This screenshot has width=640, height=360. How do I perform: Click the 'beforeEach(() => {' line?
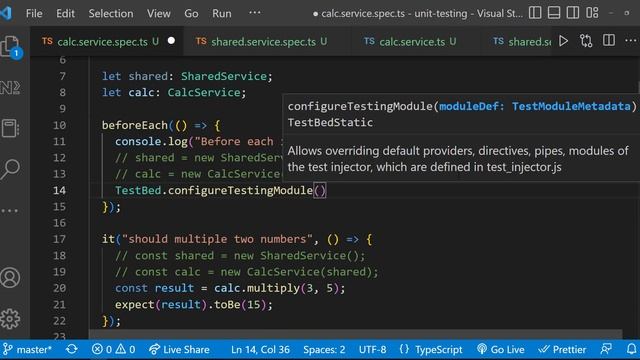pyautogui.click(x=161, y=125)
